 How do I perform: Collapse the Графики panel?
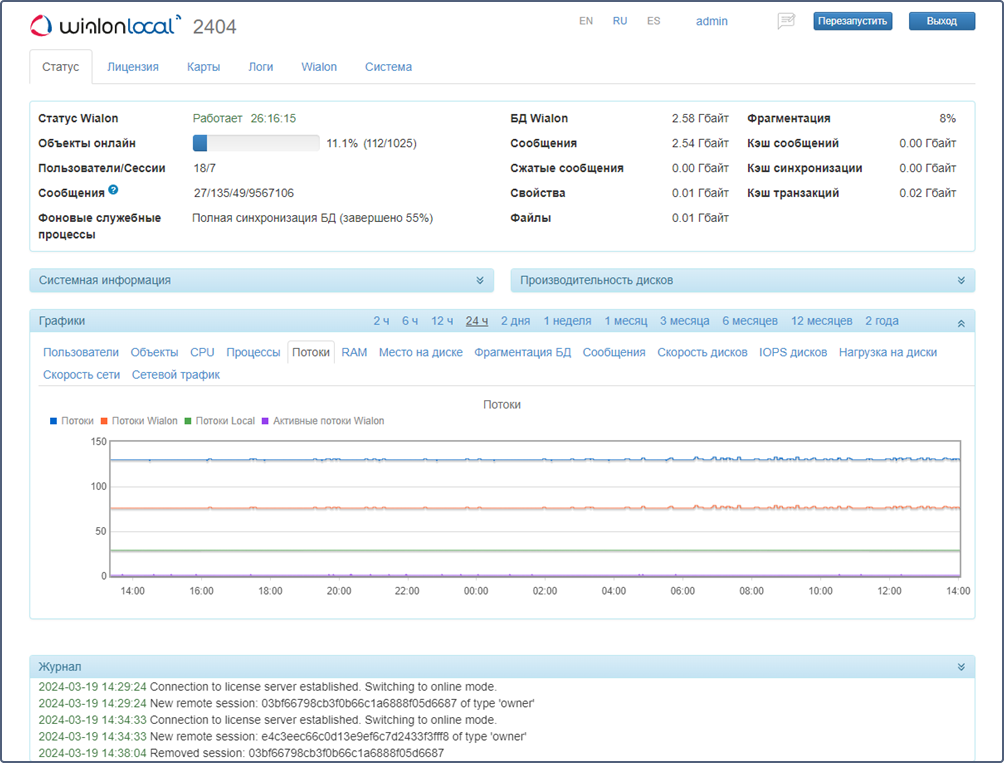coord(961,322)
